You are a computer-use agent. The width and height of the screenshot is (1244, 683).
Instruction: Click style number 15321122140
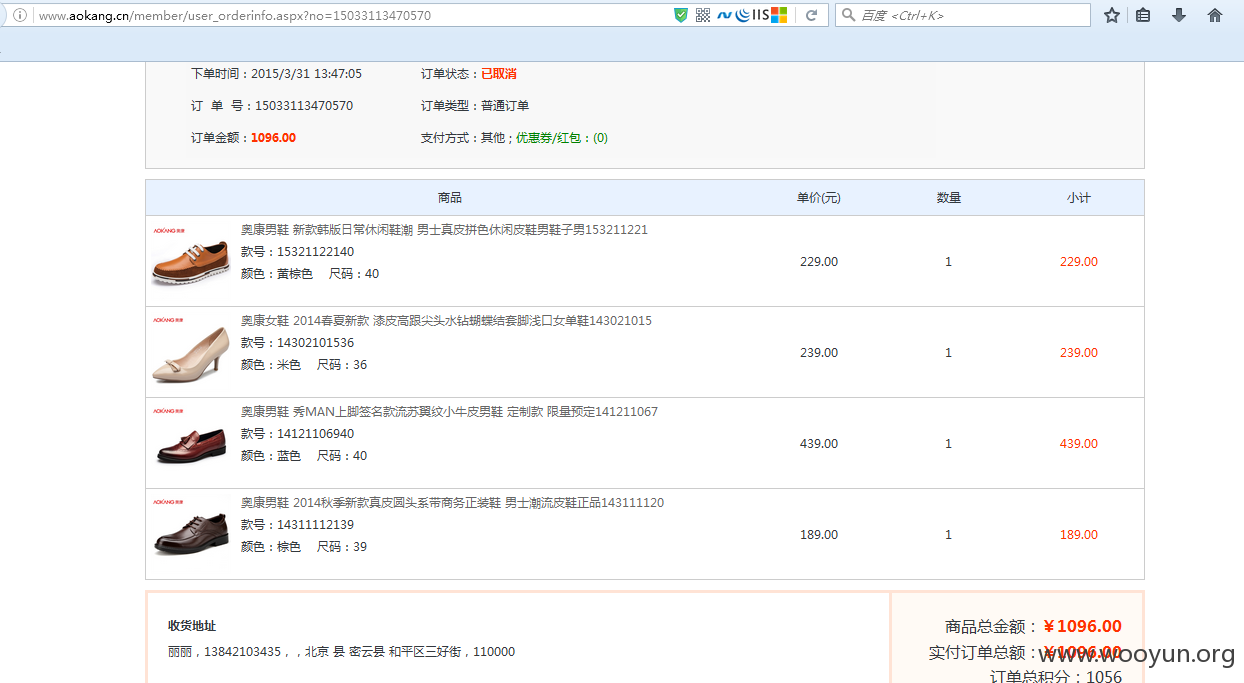click(315, 252)
